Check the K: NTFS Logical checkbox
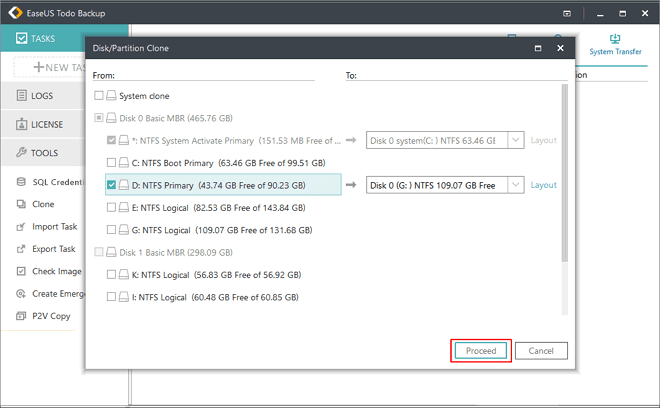This screenshot has width=660, height=408. [x=111, y=275]
